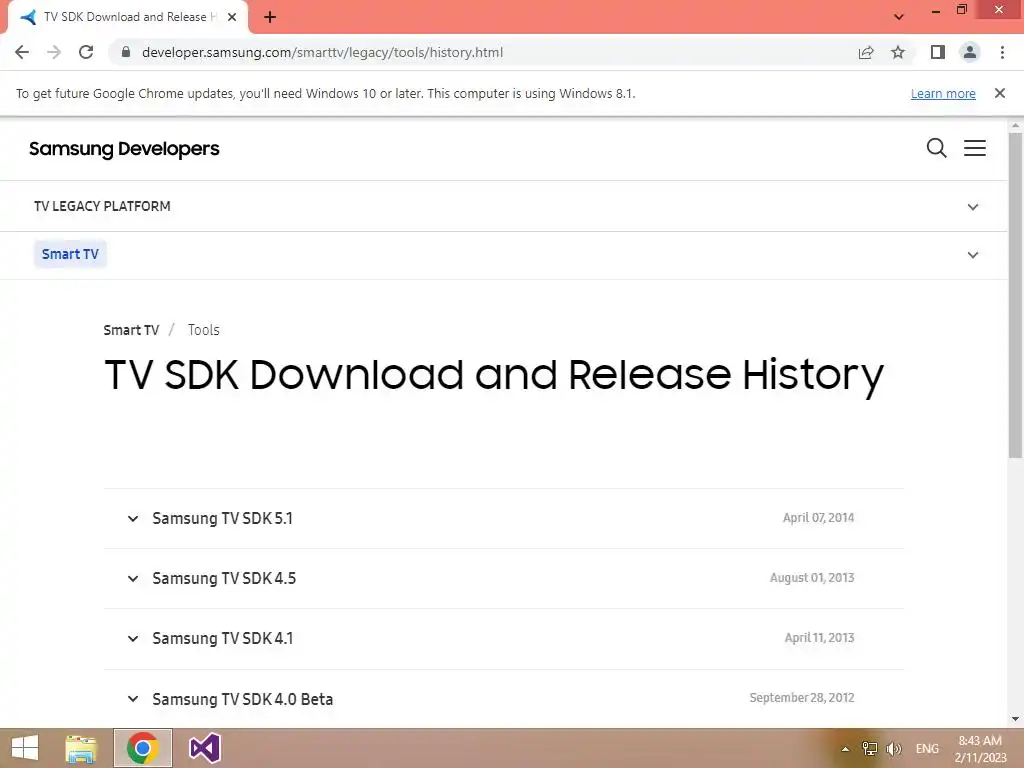Close the TV SDK Download tab
Screen dimensions: 1024x768
(232, 17)
